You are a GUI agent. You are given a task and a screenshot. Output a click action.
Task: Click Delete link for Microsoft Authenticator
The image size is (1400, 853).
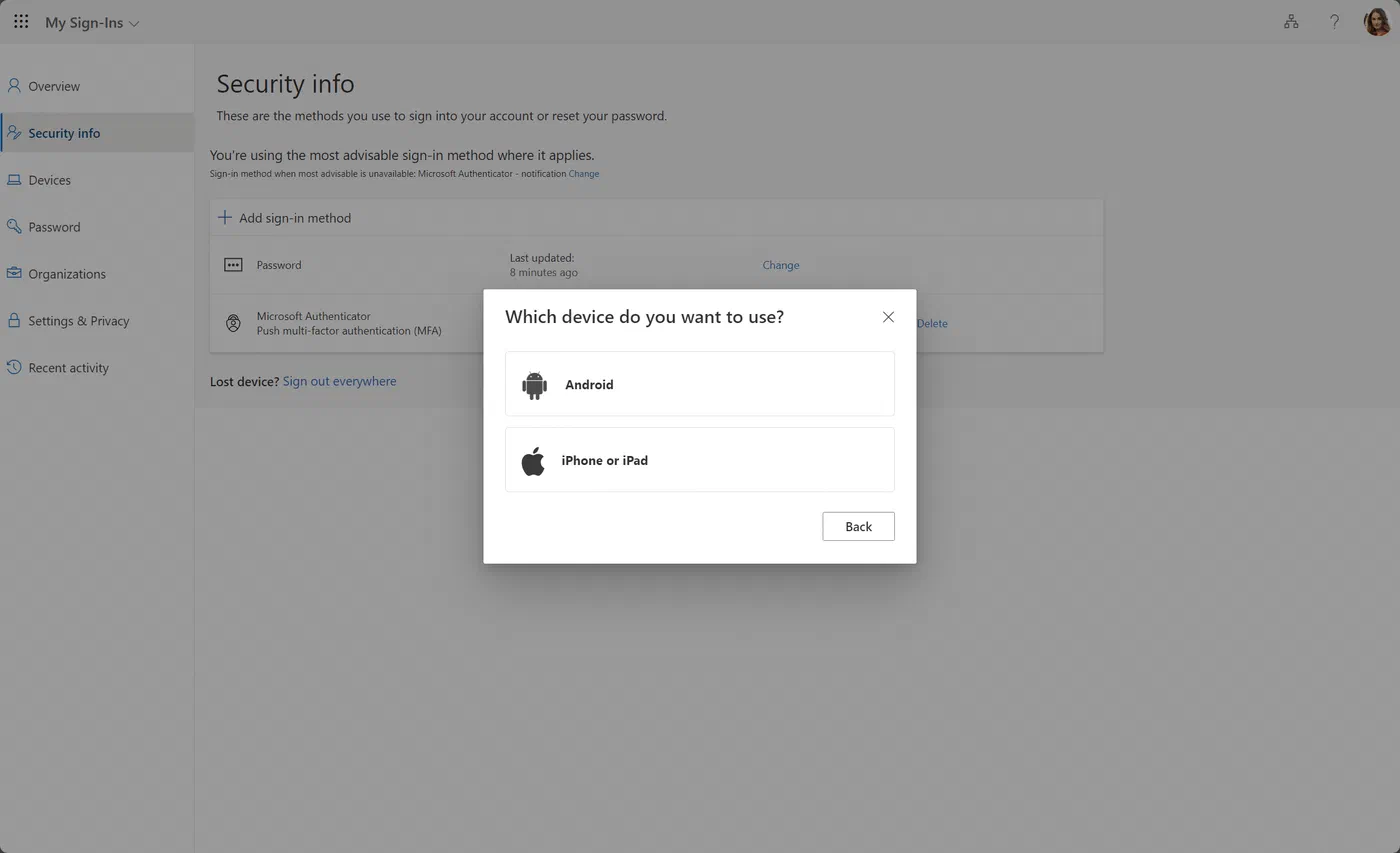click(x=932, y=323)
